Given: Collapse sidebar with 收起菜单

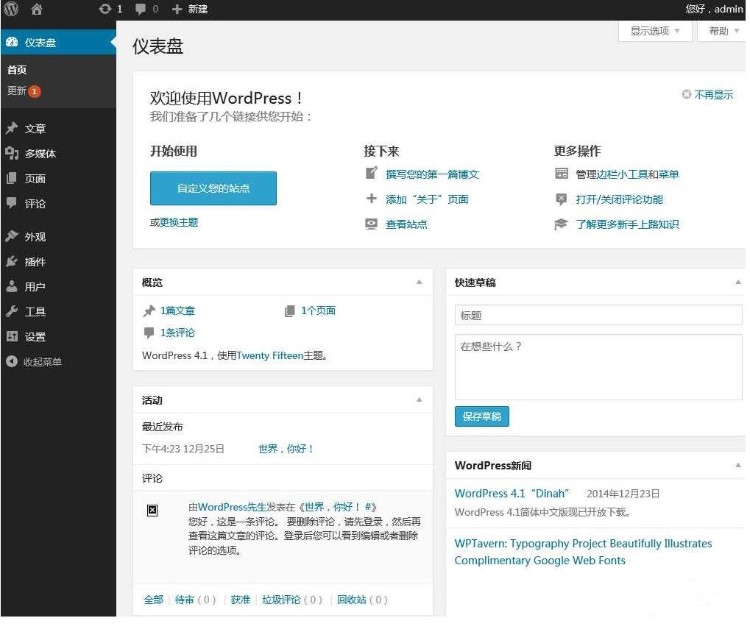Looking at the screenshot, I should pyautogui.click(x=34, y=362).
